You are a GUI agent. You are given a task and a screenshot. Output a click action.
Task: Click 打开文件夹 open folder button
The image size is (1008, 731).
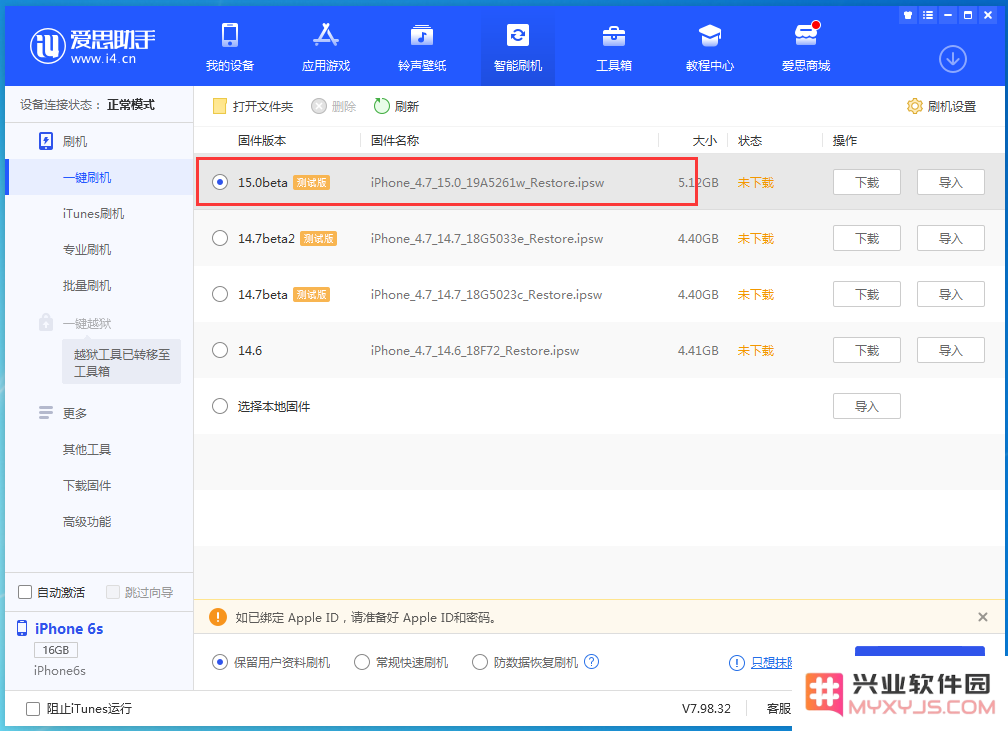[253, 106]
